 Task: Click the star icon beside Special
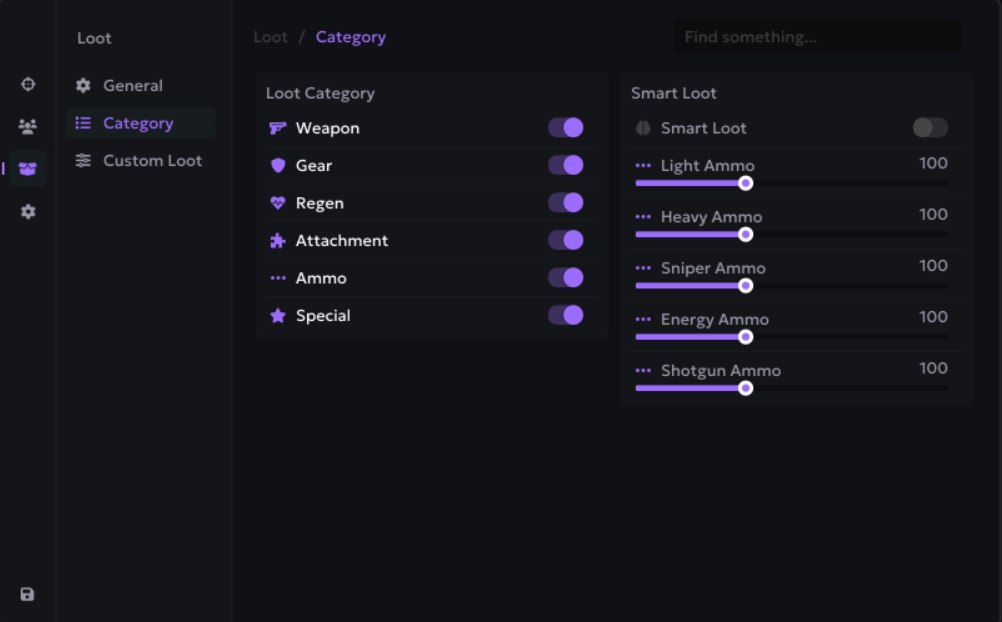pyautogui.click(x=277, y=315)
